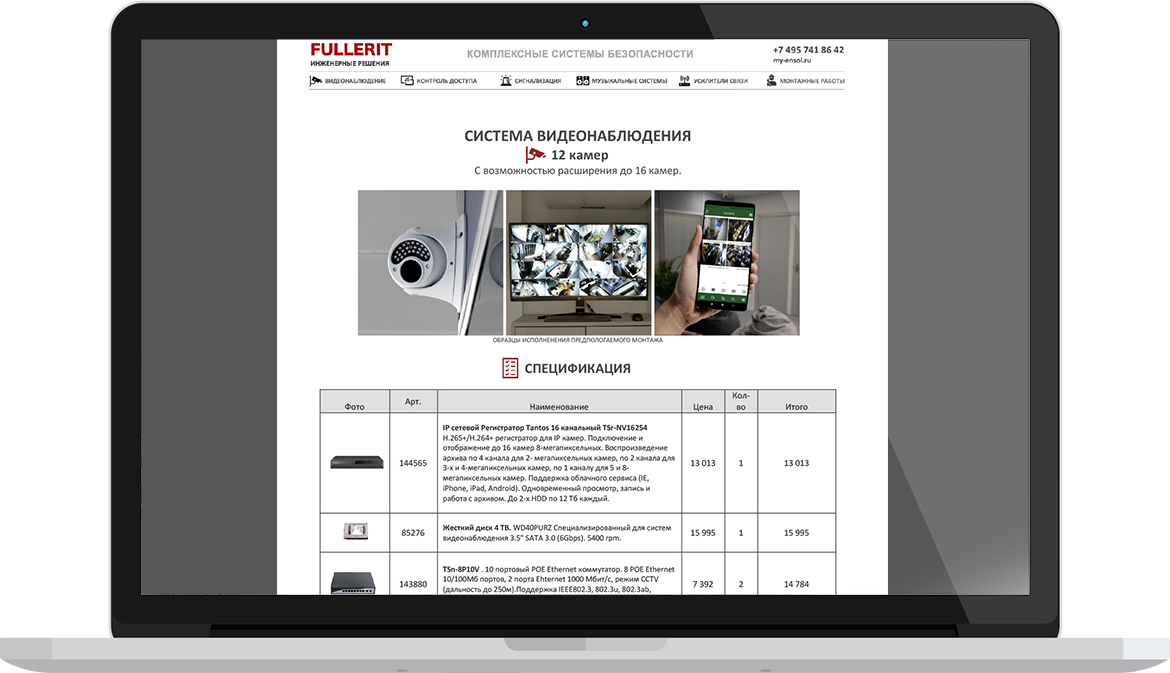Open the monitor with camera feeds photo

578,263
